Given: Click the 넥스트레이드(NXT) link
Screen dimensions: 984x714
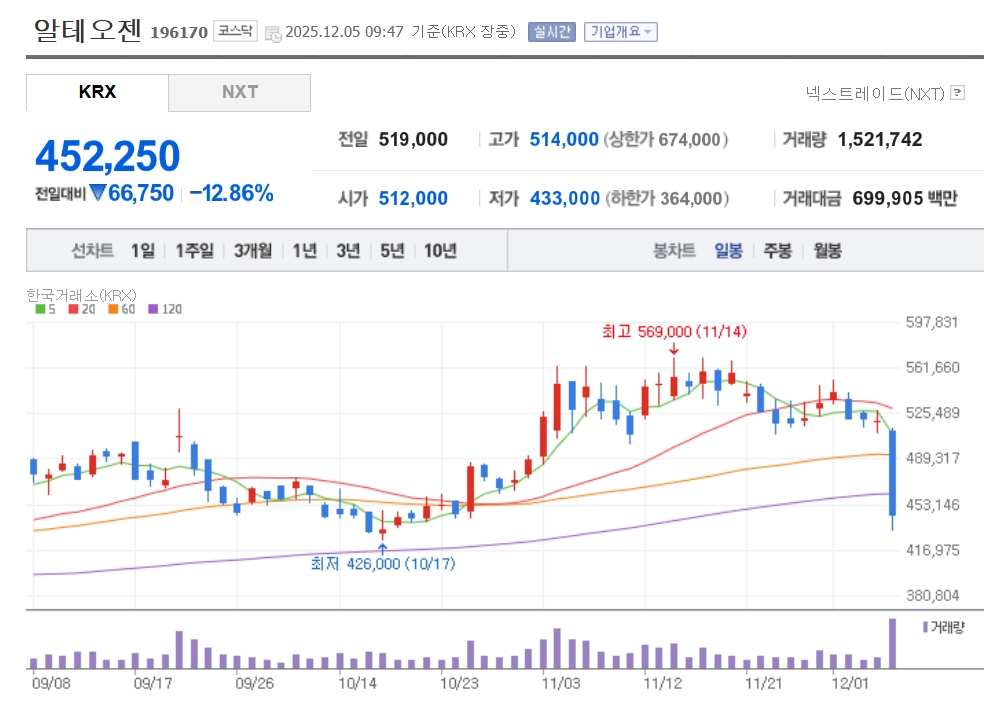Looking at the screenshot, I should point(874,93).
